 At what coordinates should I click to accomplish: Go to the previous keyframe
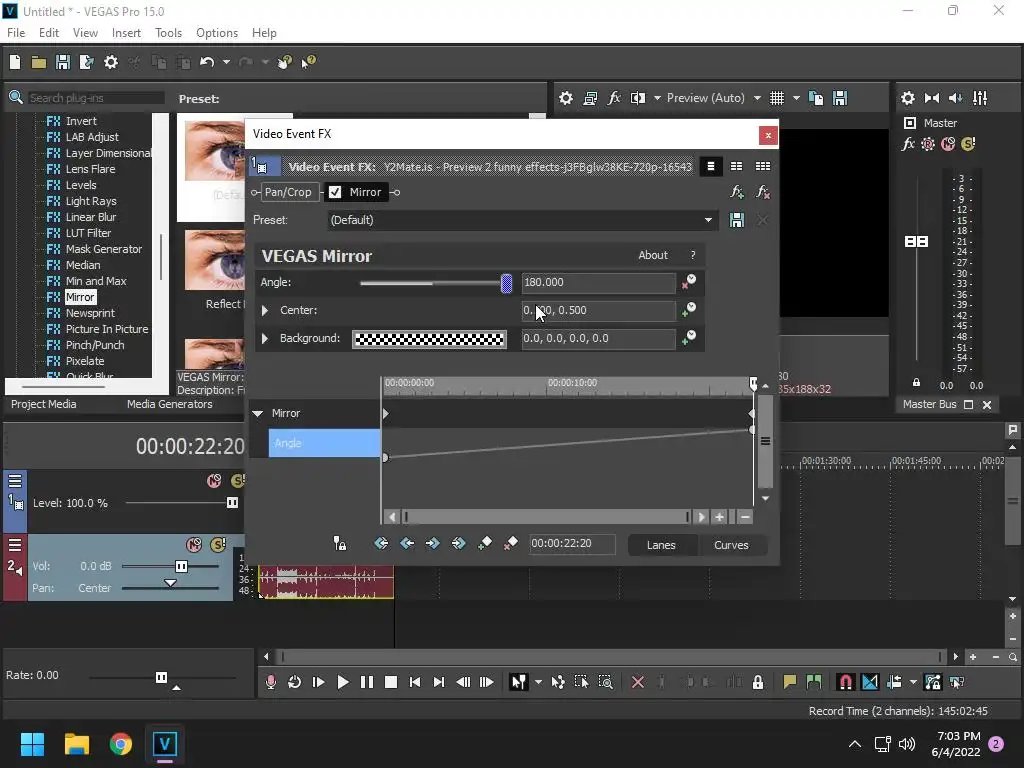point(407,543)
